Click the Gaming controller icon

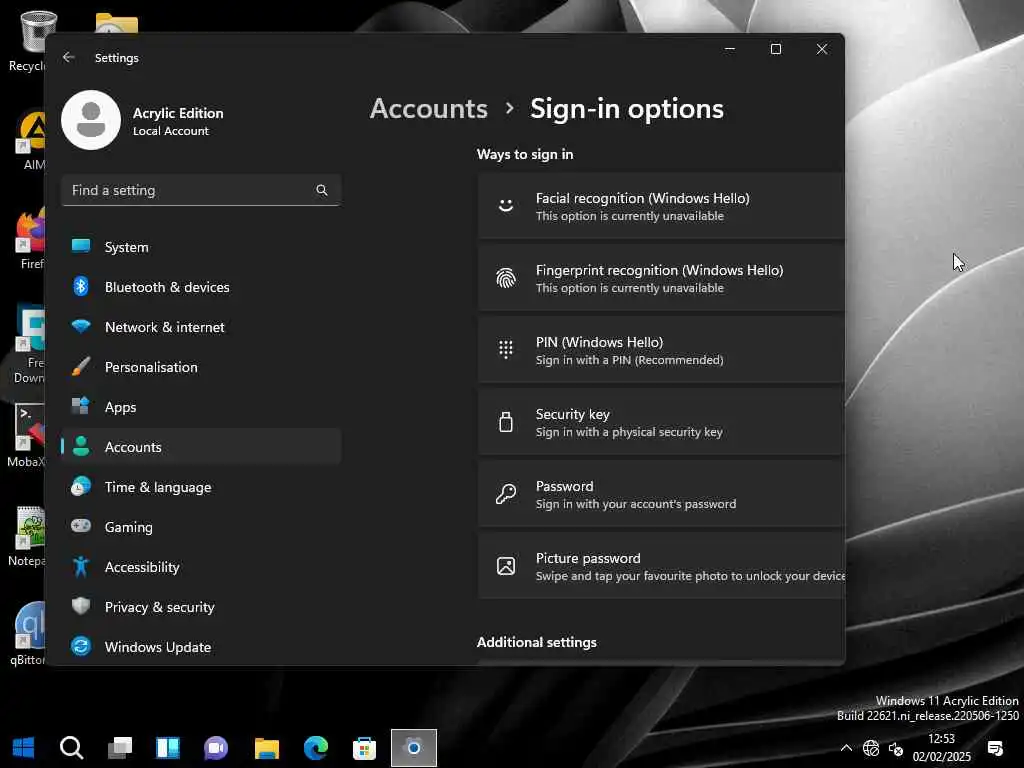pyautogui.click(x=81, y=526)
